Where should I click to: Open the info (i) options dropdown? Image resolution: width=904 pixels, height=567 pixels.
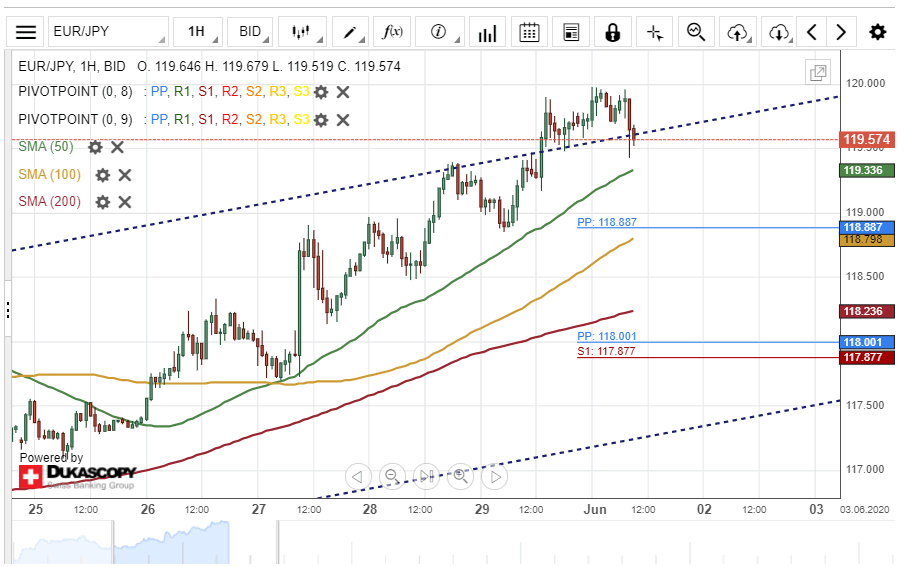(x=439, y=32)
